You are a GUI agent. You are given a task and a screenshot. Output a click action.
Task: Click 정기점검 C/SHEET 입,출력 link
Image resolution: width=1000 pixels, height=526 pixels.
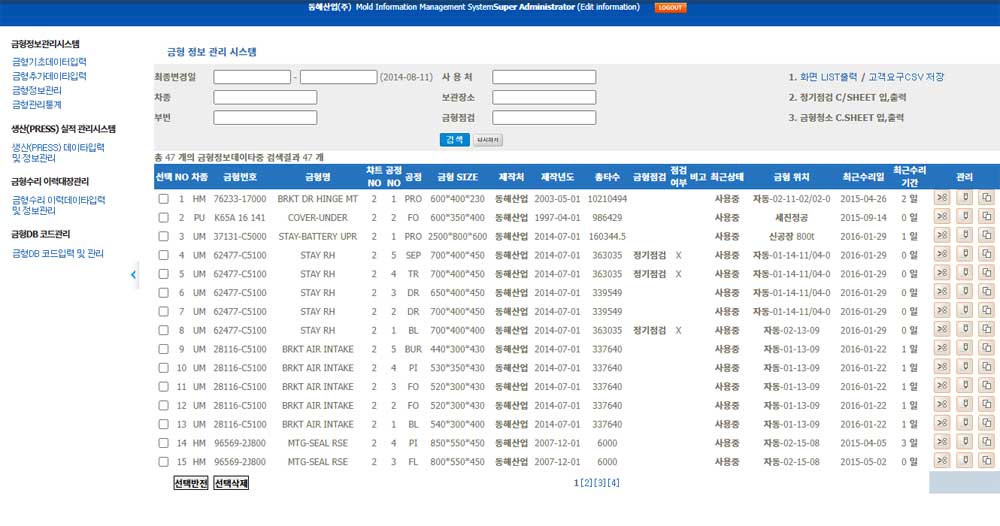click(x=853, y=97)
